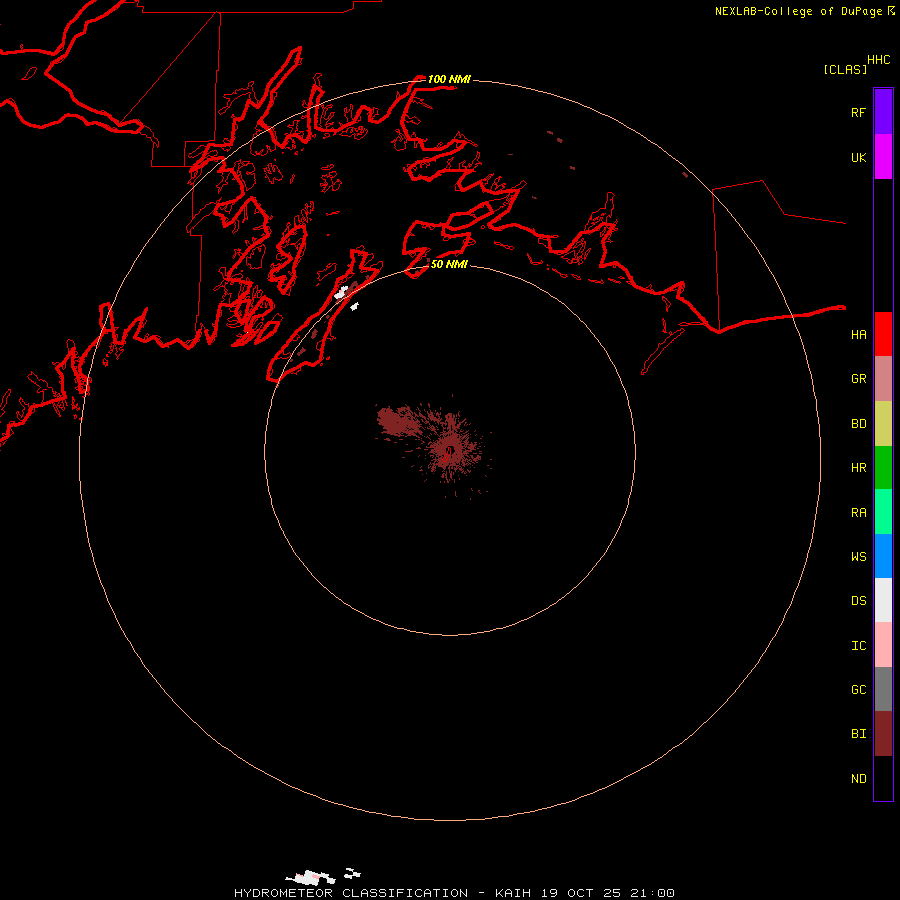
Task: Click the ND legend label
Action: tap(858, 779)
